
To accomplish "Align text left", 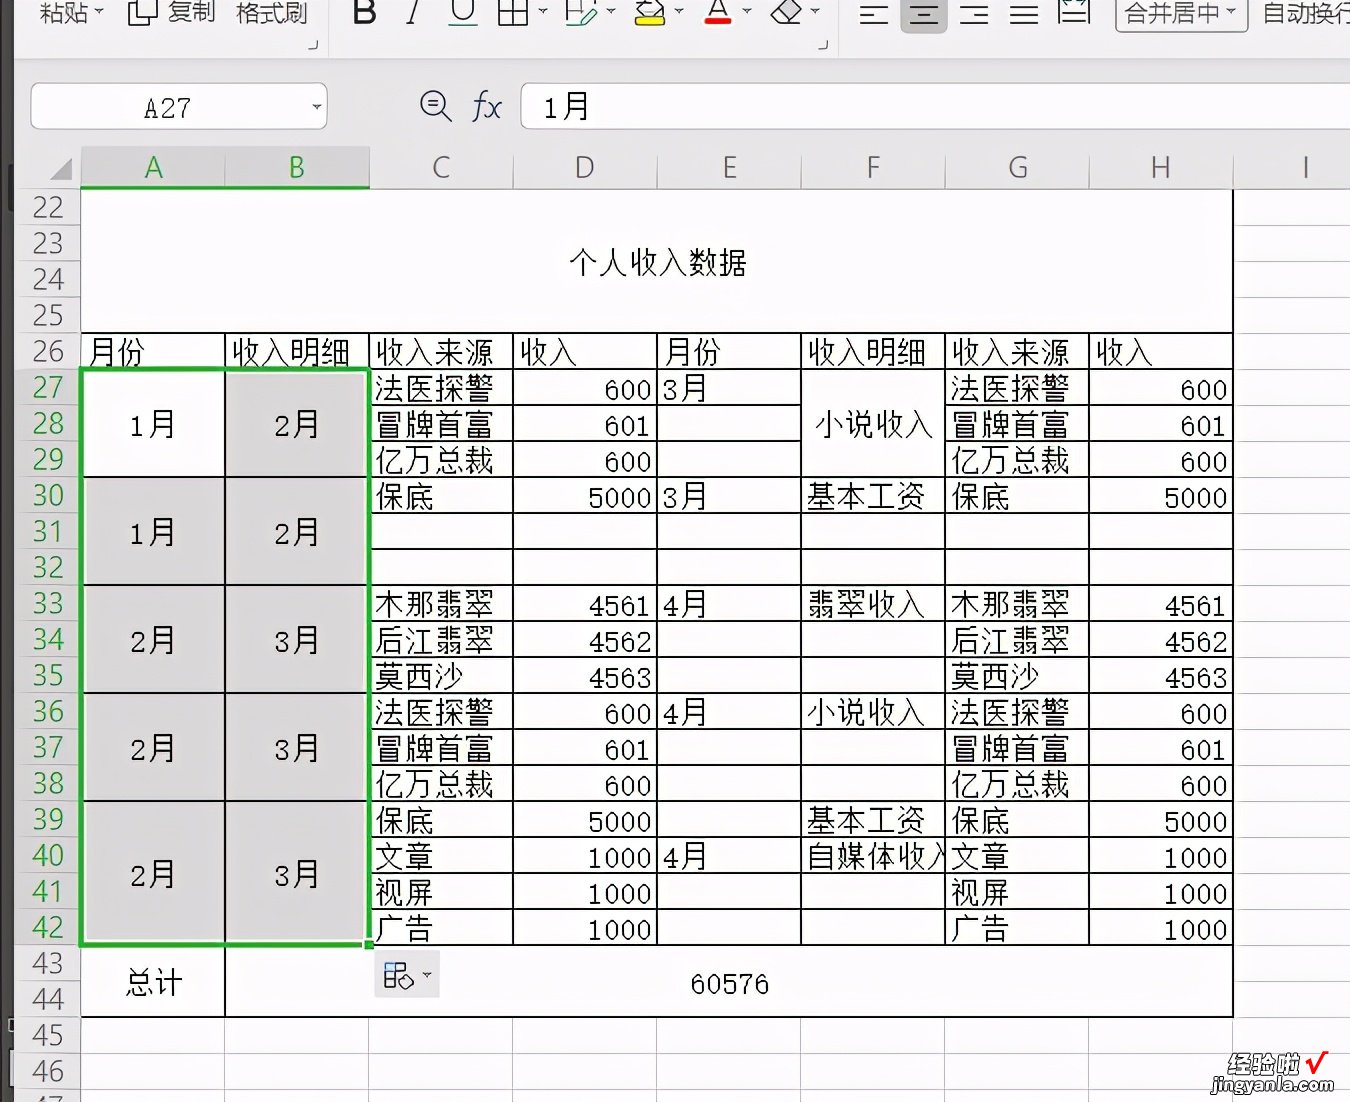I will (x=874, y=14).
